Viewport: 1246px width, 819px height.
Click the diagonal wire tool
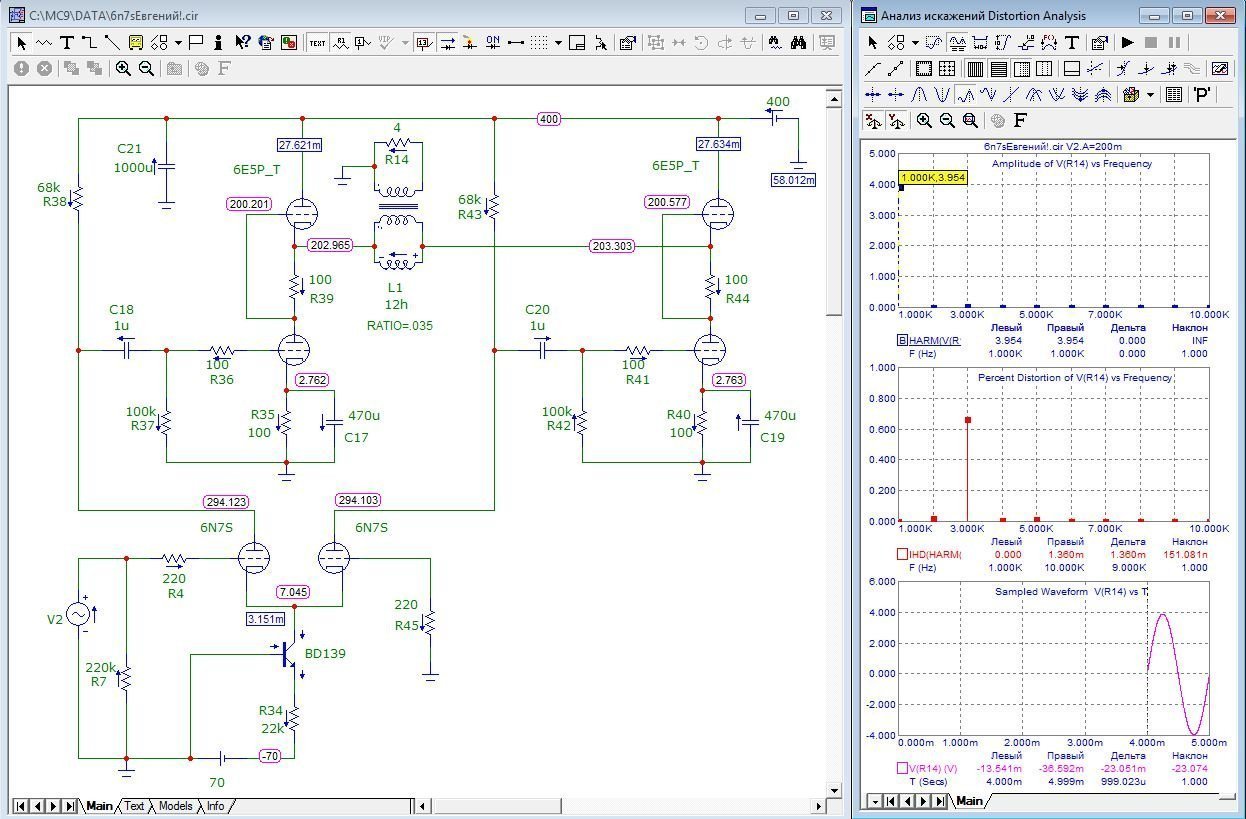pyautogui.click(x=112, y=43)
